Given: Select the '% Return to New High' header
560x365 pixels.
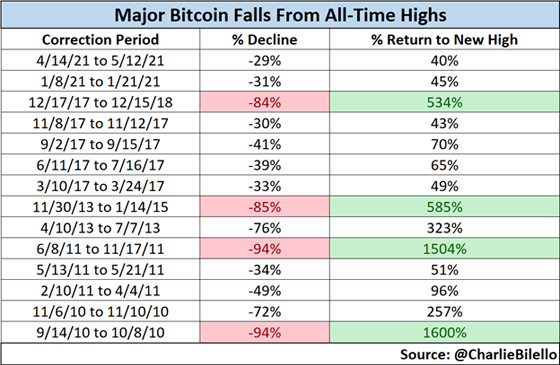Looking at the screenshot, I should [445, 39].
